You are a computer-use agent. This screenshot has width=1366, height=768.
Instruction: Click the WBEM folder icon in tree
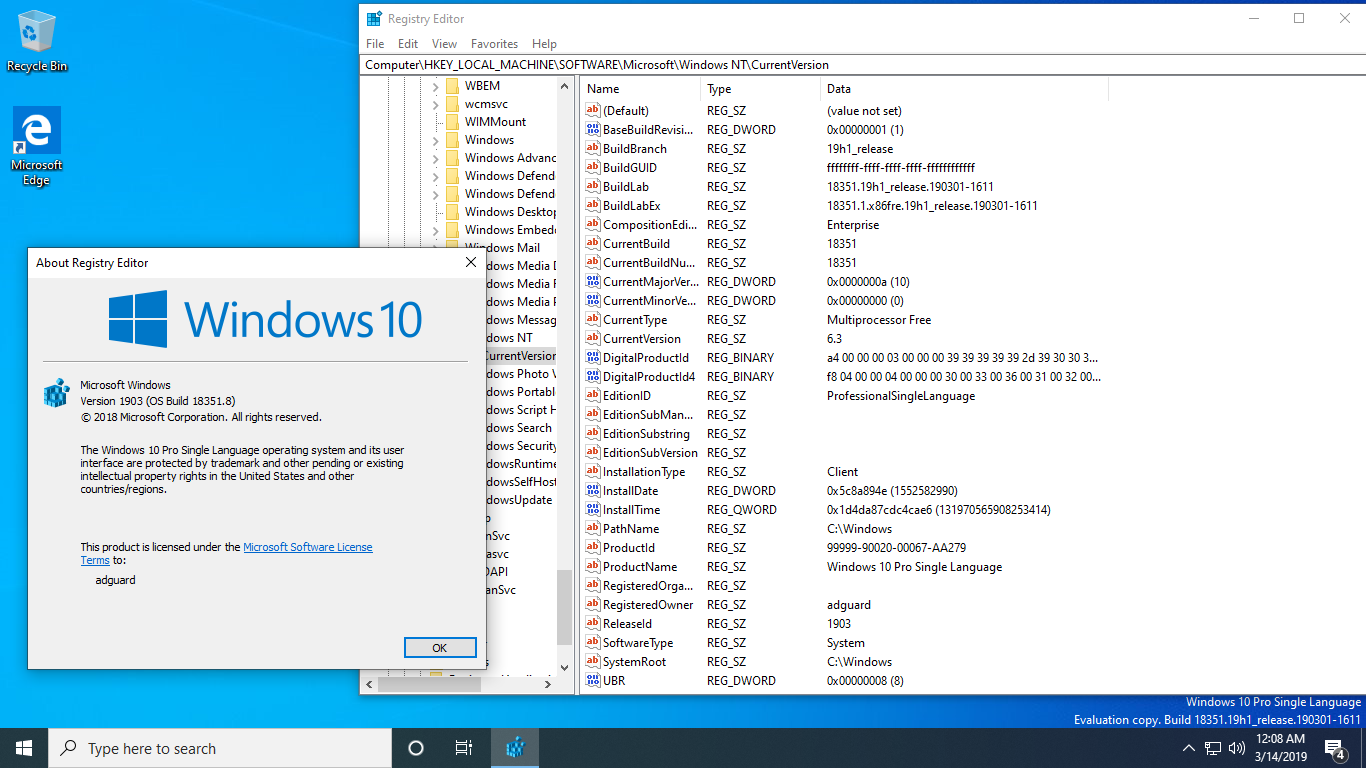tap(452, 86)
